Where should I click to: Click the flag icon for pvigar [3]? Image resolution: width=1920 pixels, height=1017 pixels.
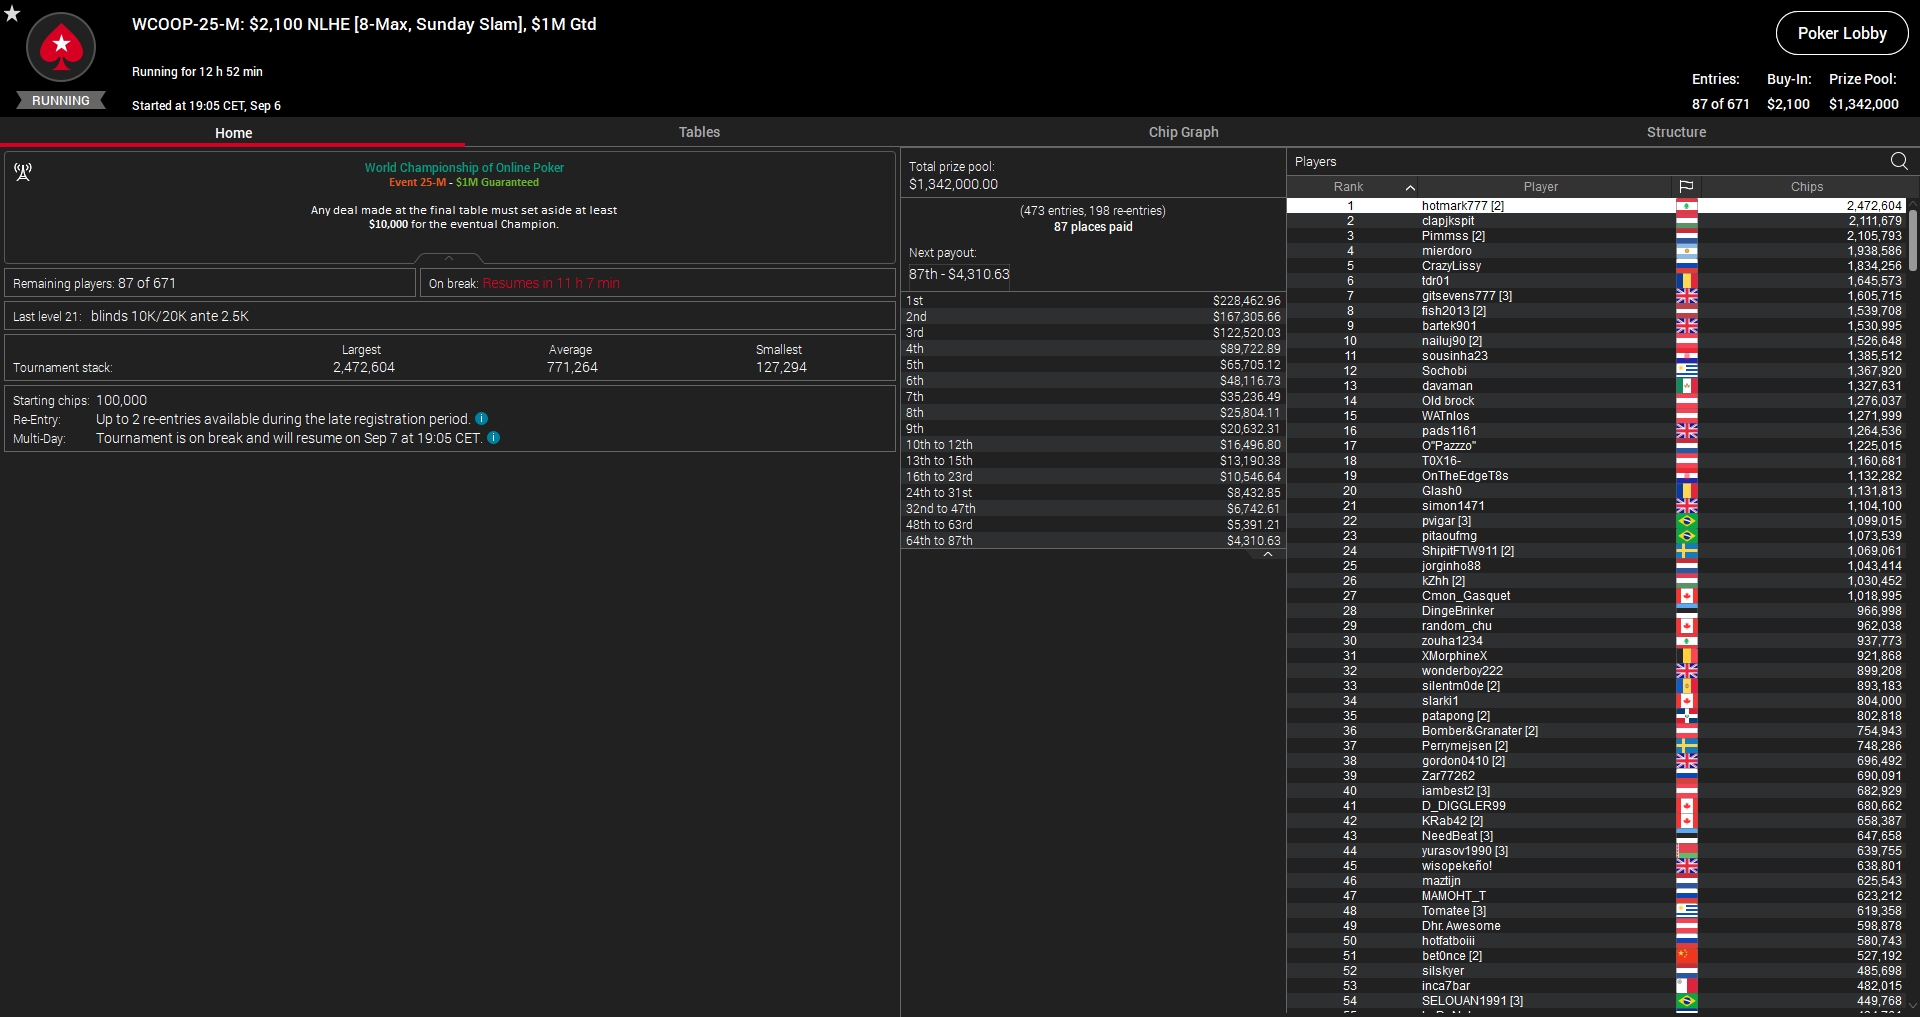1687,521
